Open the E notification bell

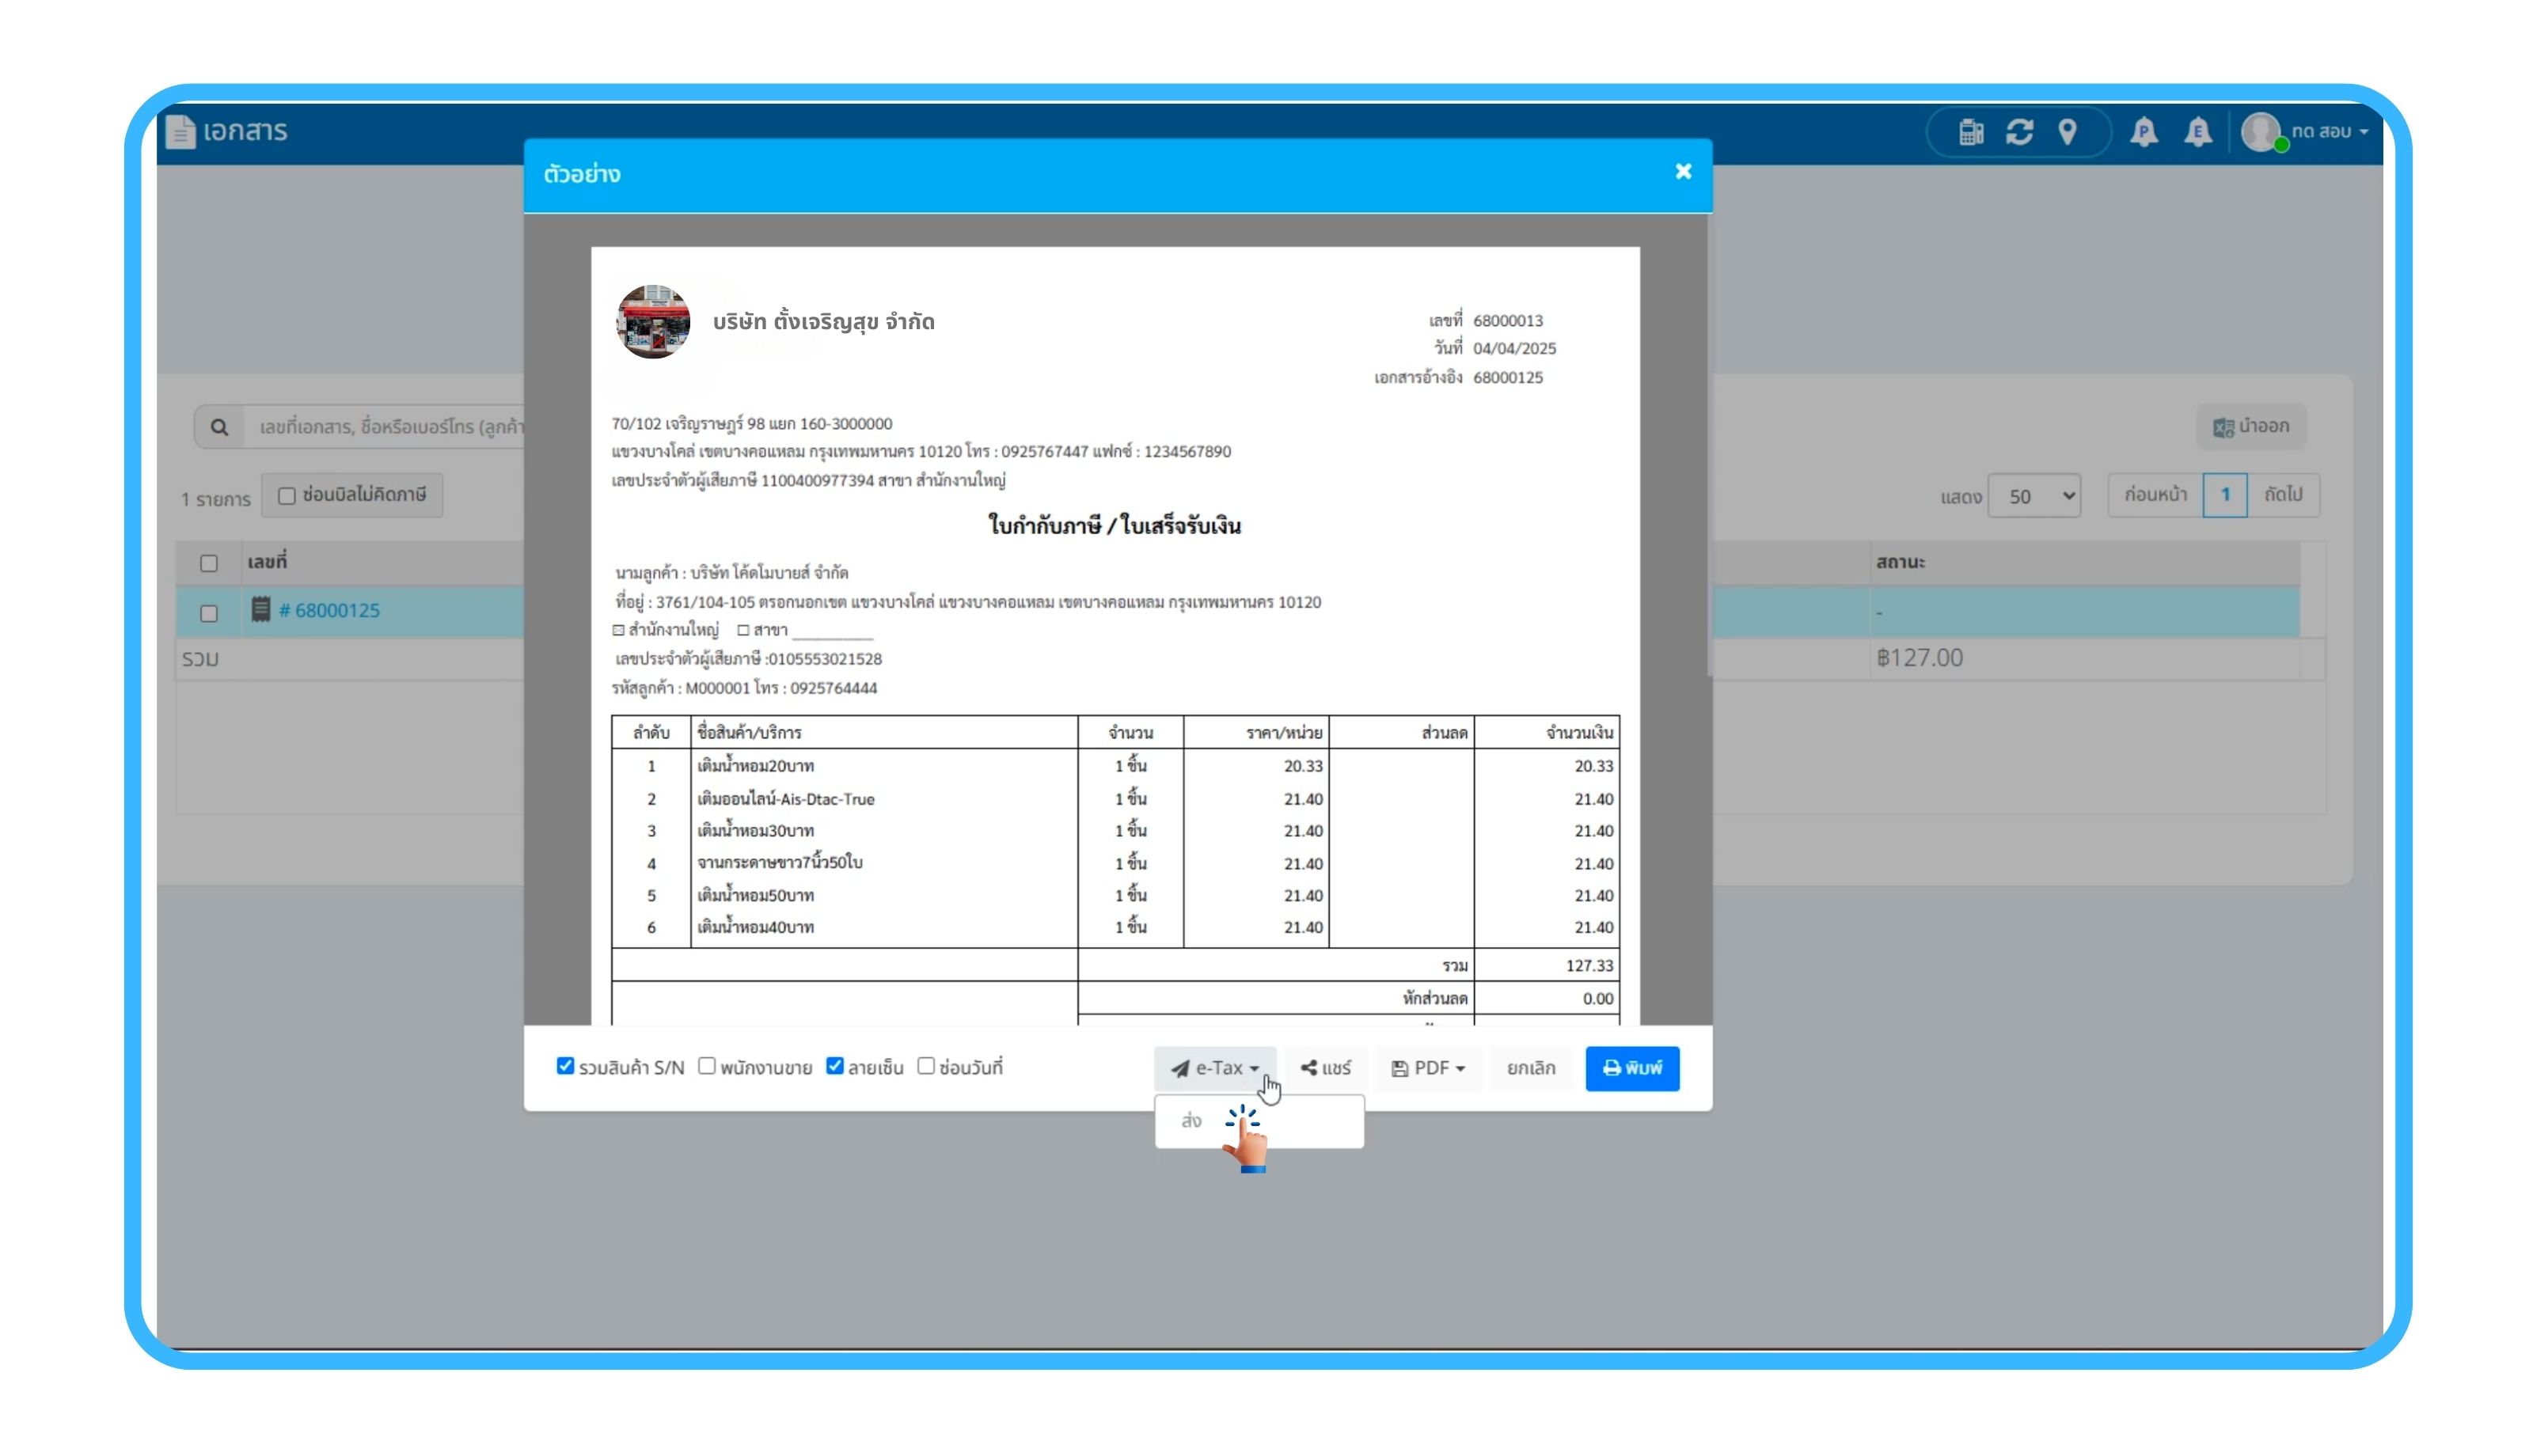(2197, 132)
